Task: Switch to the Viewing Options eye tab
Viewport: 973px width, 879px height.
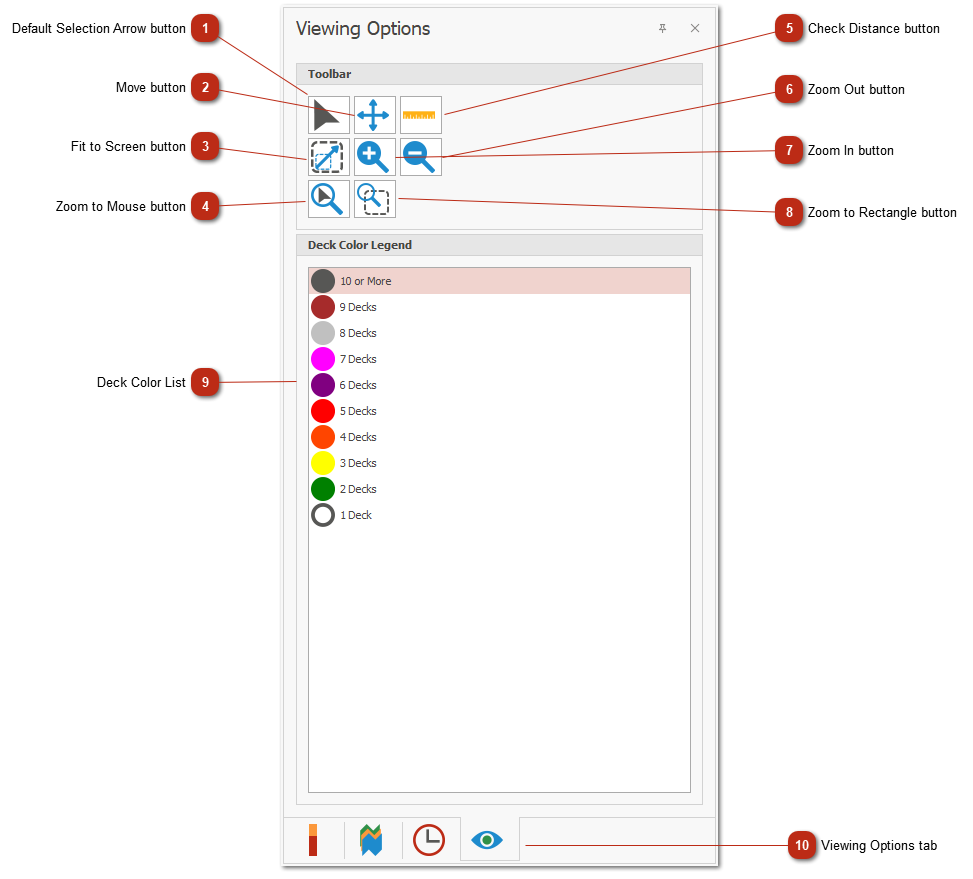Action: [488, 840]
